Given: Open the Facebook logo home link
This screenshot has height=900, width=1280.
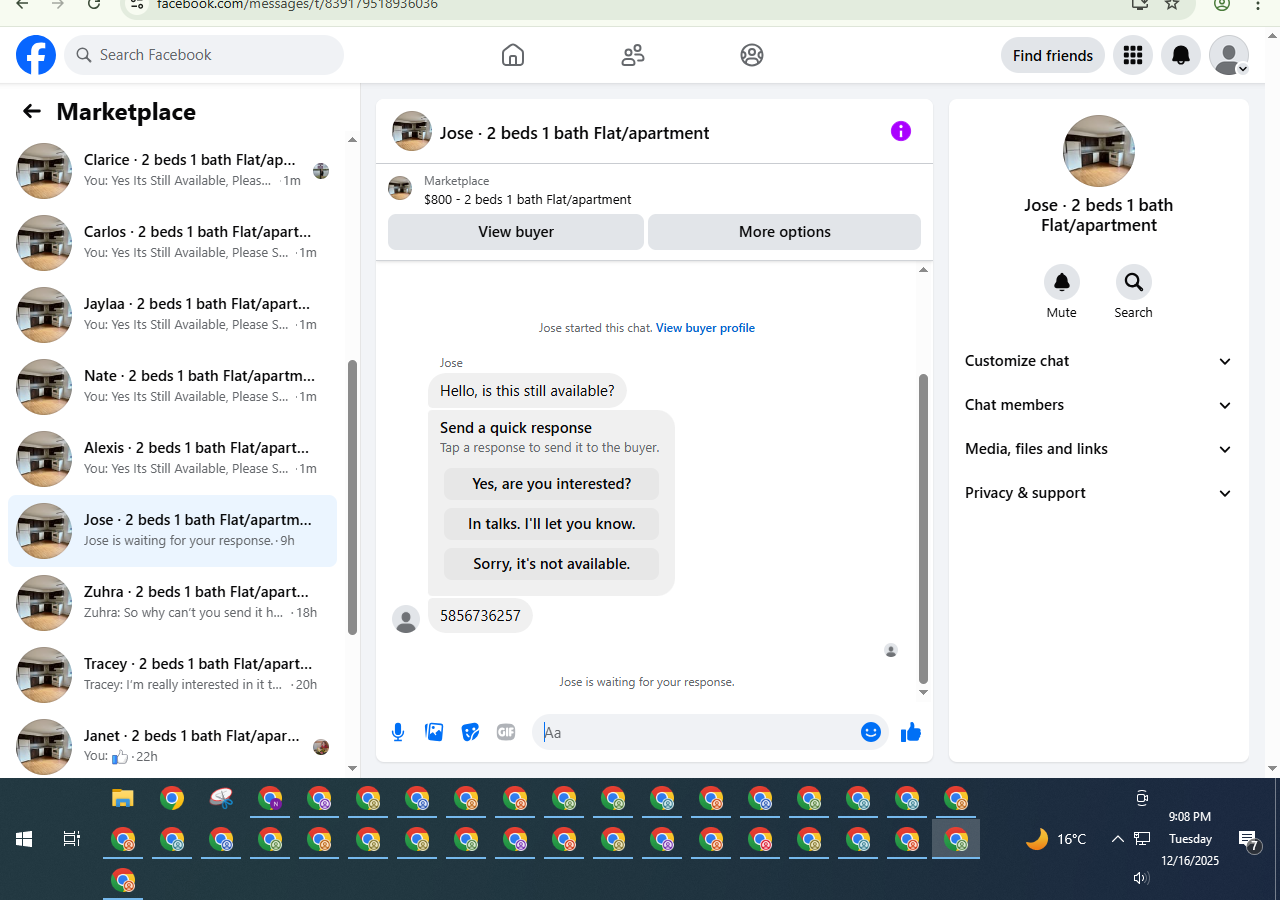Looking at the screenshot, I should [x=36, y=55].
